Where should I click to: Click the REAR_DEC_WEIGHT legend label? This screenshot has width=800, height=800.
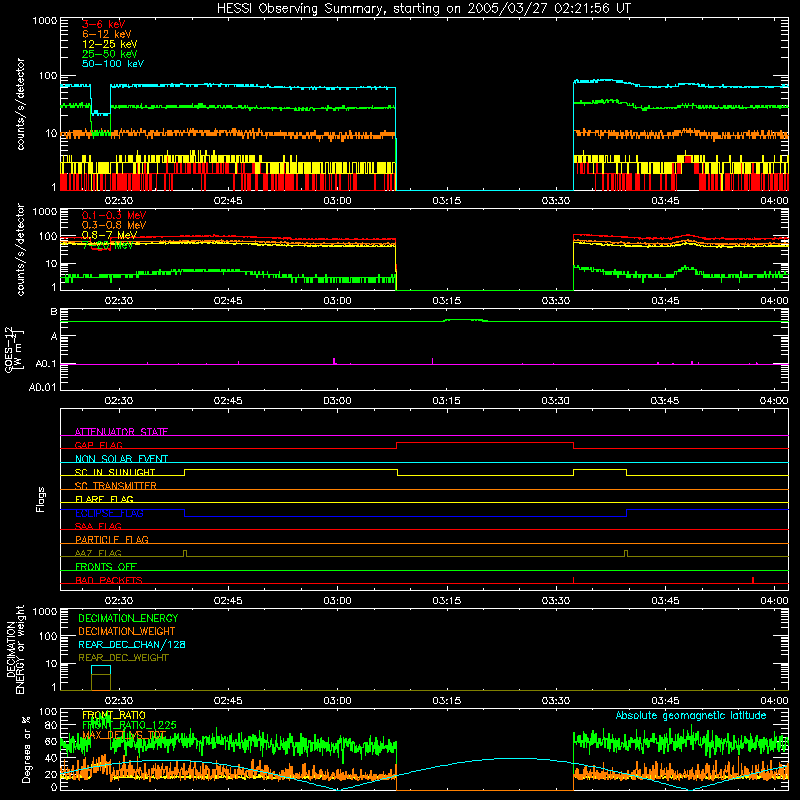[x=123, y=658]
